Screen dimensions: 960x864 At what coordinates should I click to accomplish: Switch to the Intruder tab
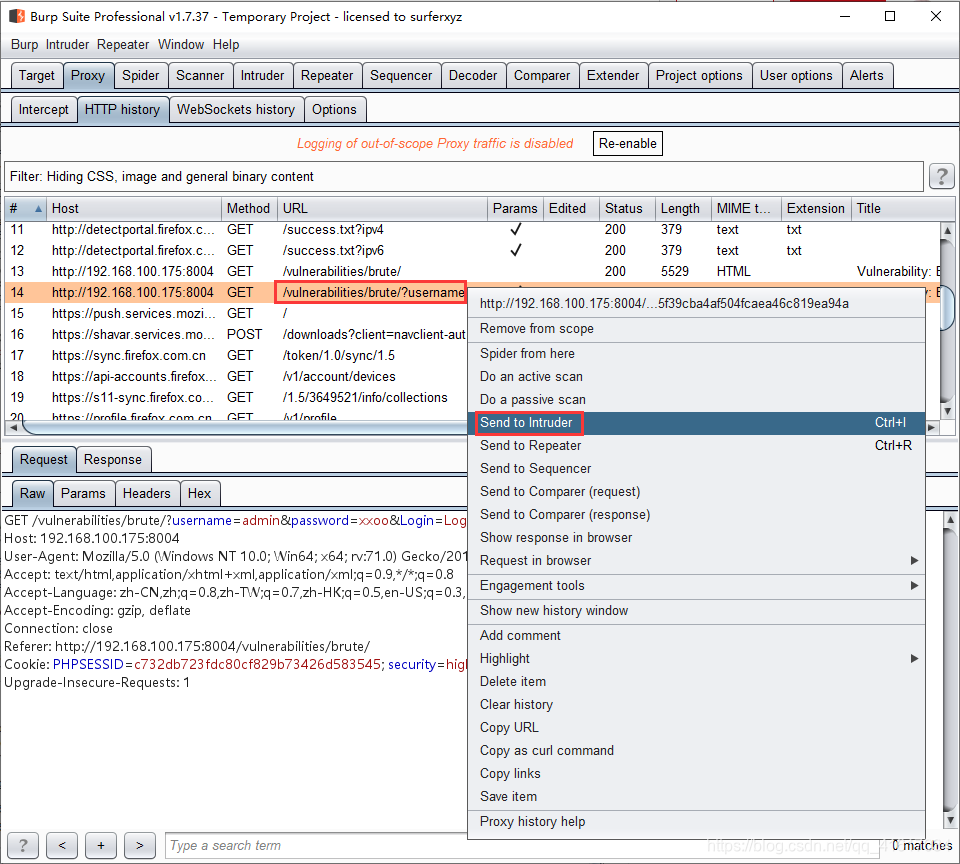(262, 75)
